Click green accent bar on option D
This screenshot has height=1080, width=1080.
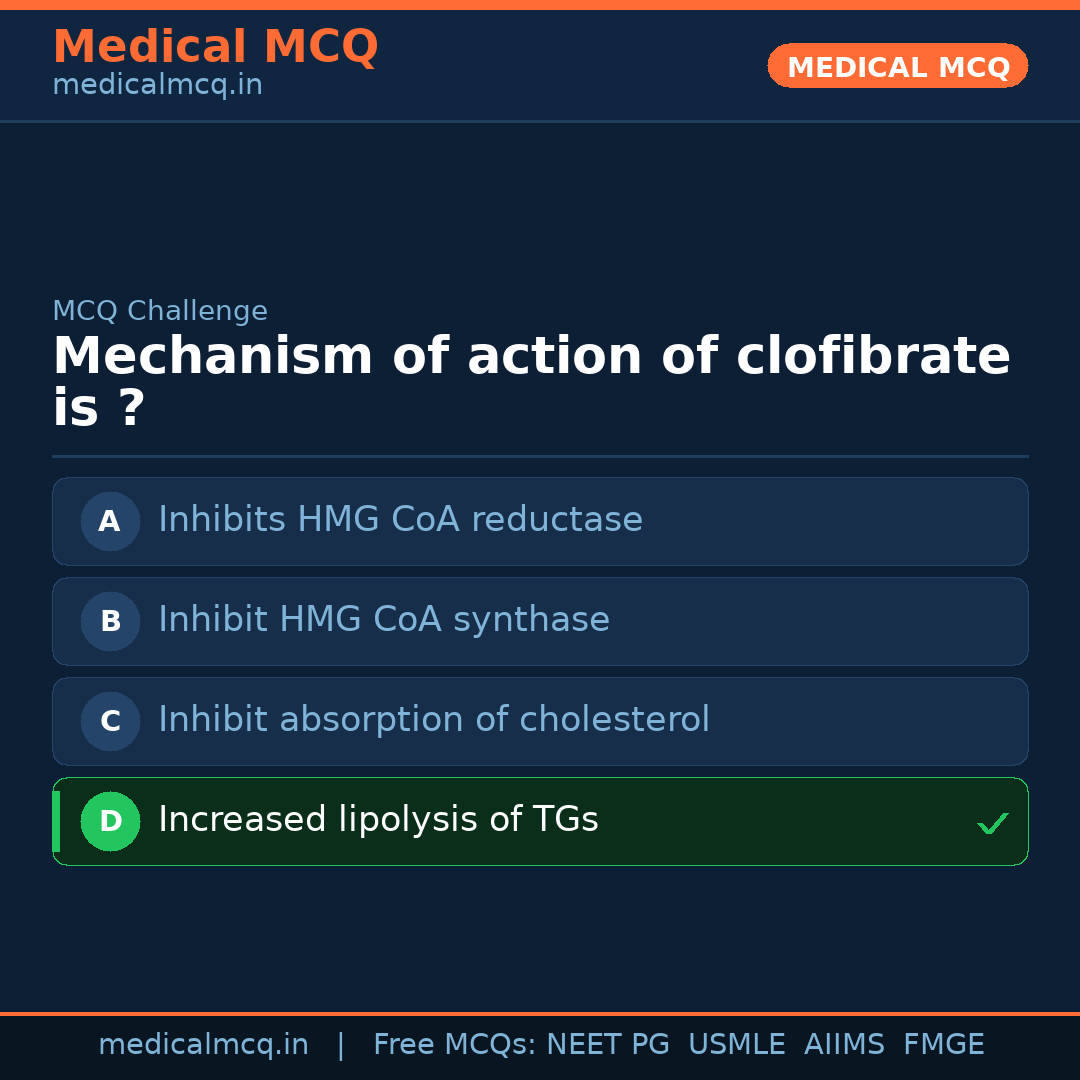[56, 821]
